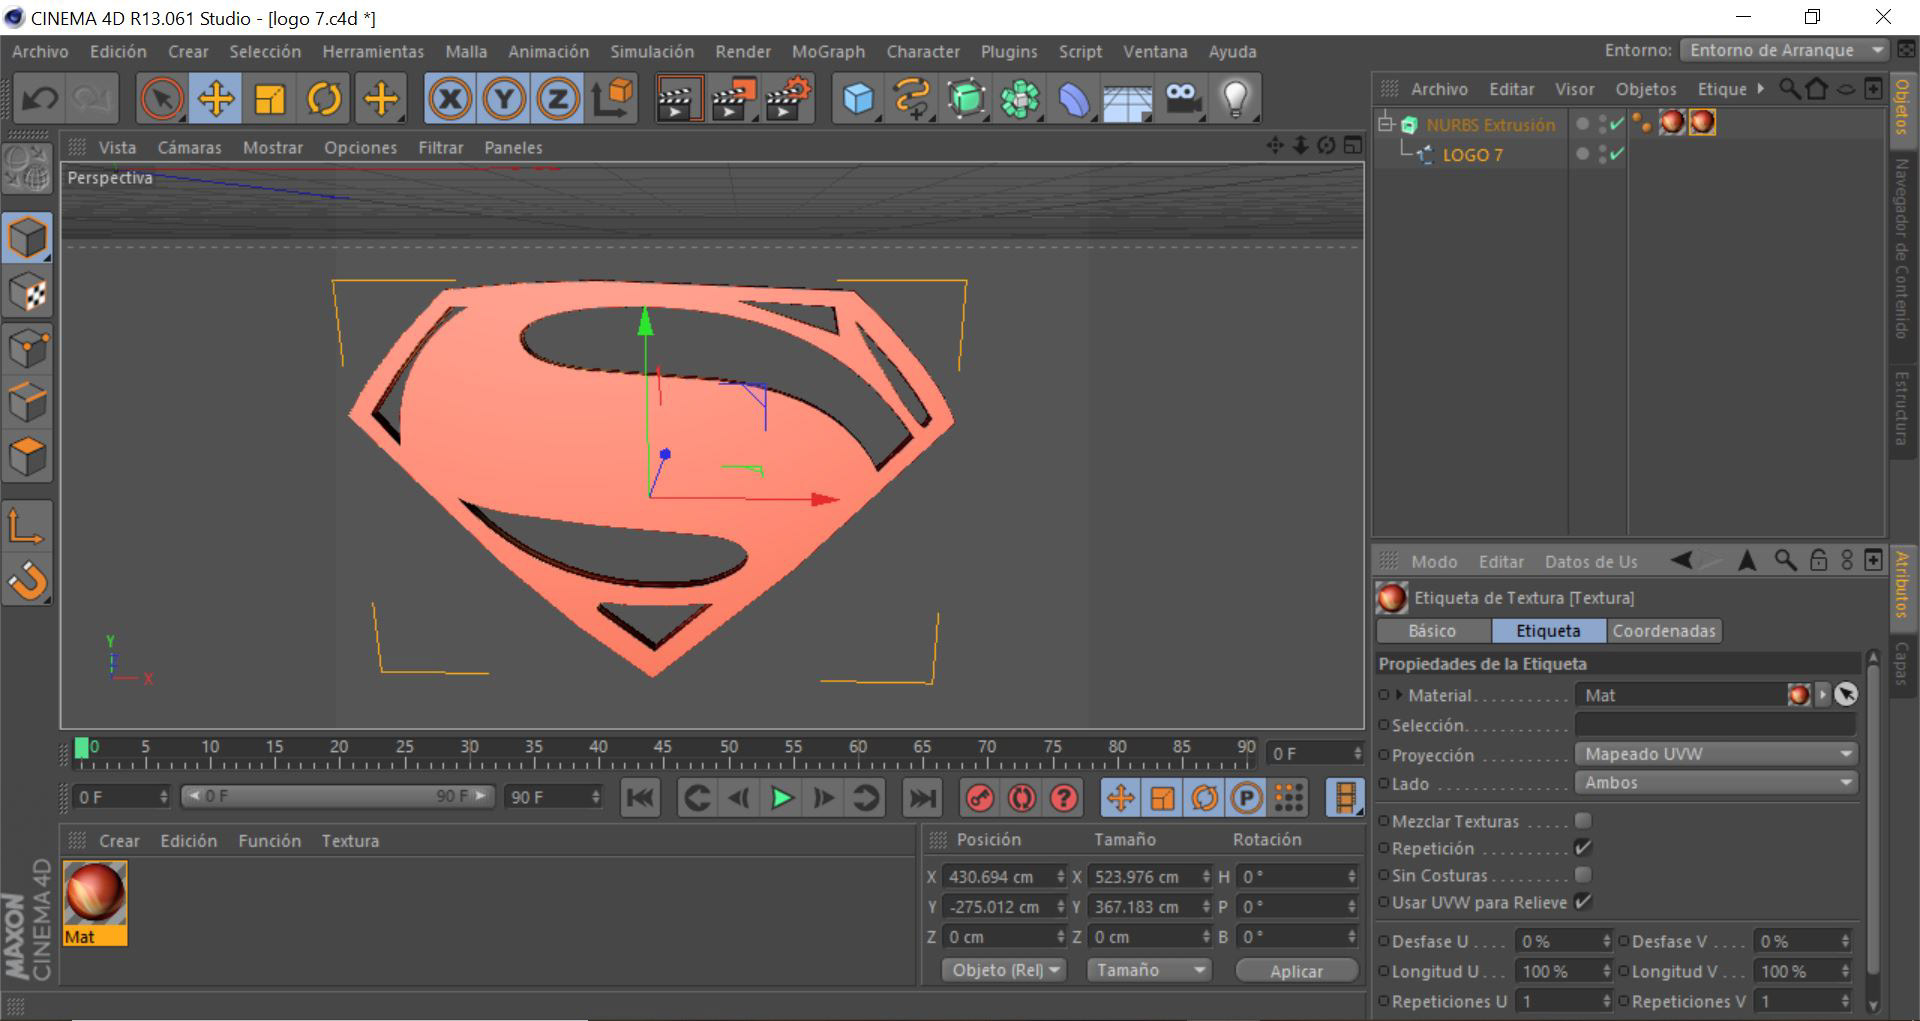Image resolution: width=1920 pixels, height=1021 pixels.
Task: Toggle Z axis lock
Action: click(x=558, y=98)
